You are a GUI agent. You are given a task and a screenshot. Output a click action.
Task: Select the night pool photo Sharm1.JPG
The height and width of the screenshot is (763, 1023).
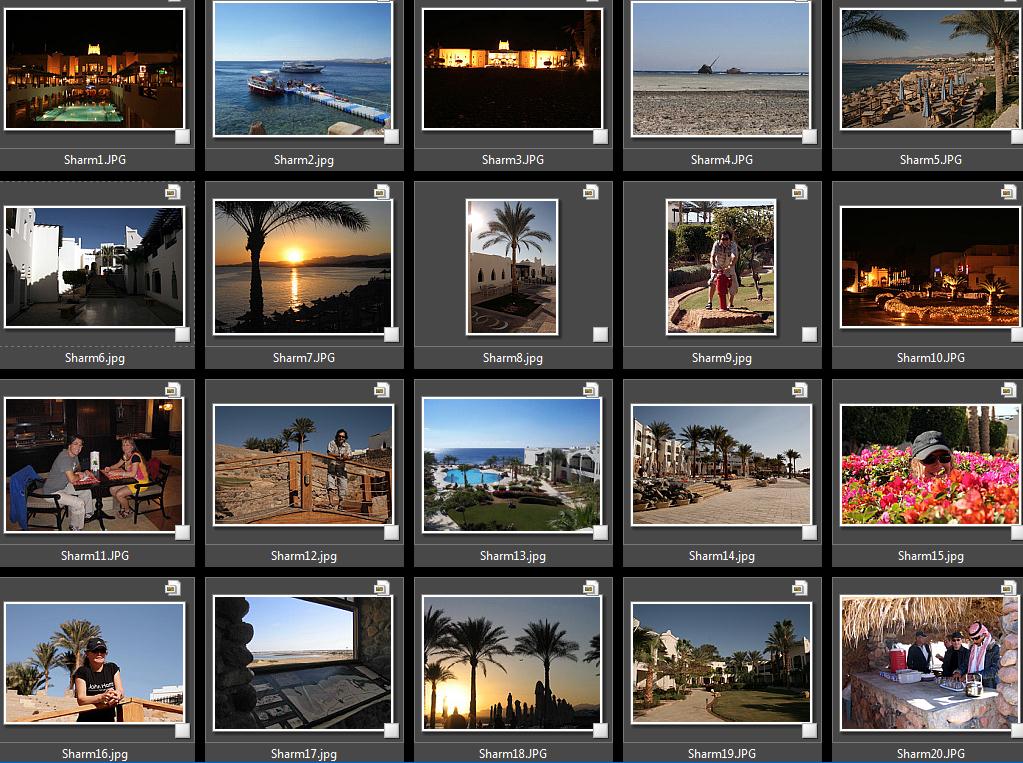click(95, 69)
